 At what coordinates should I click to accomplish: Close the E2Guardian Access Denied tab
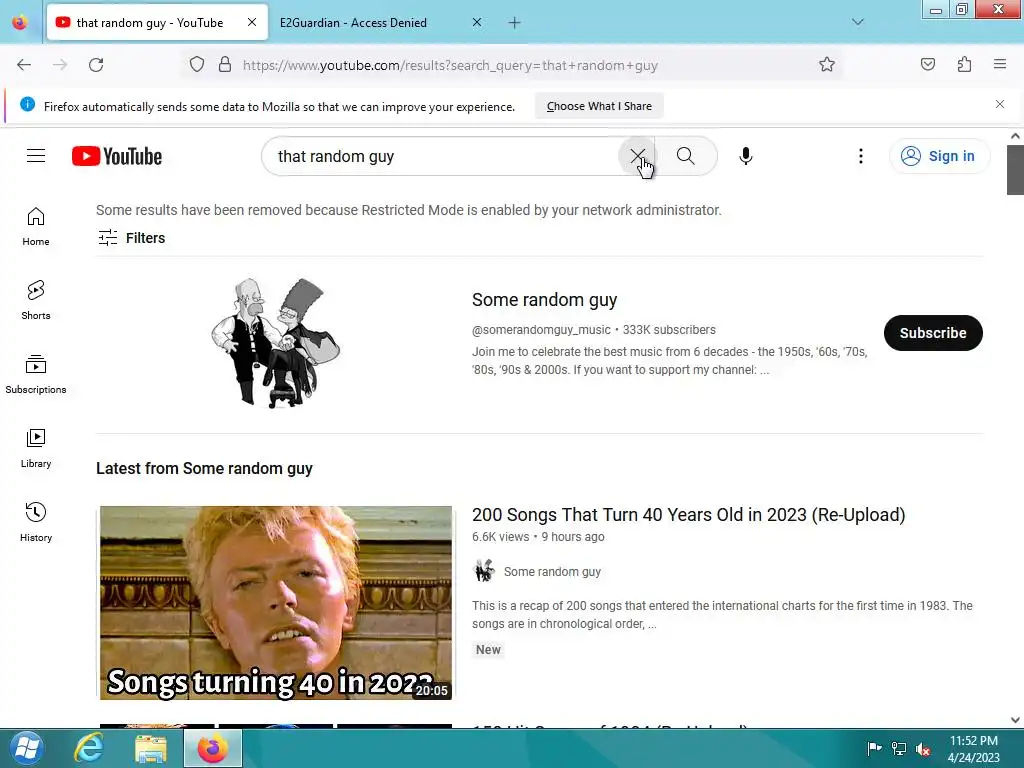click(477, 23)
